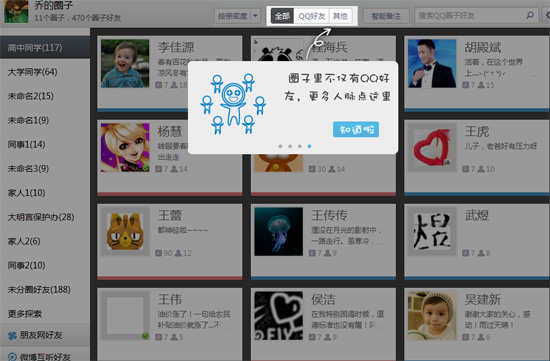Click the 智能备注 button
Viewport: 550px width, 361px height.
click(386, 16)
